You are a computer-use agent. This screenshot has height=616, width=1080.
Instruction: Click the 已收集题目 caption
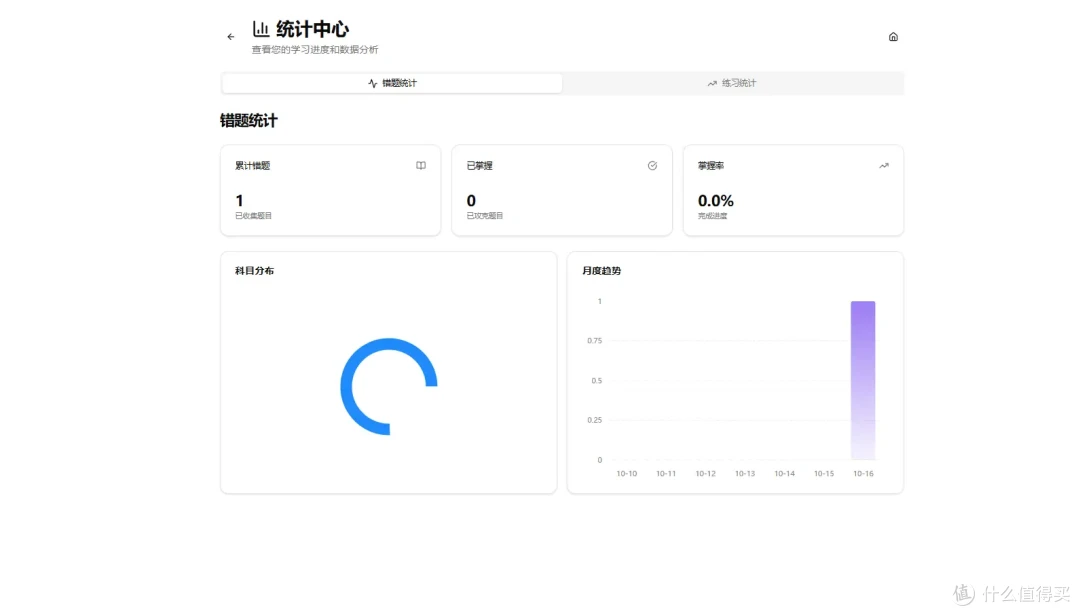253,216
